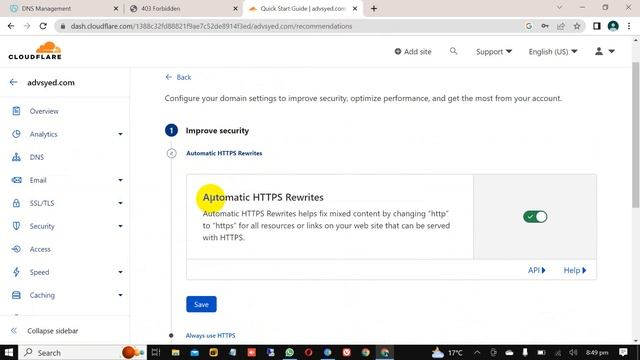Image resolution: width=640 pixels, height=360 pixels.
Task: Click the Access icon in sidebar
Action: (16, 249)
